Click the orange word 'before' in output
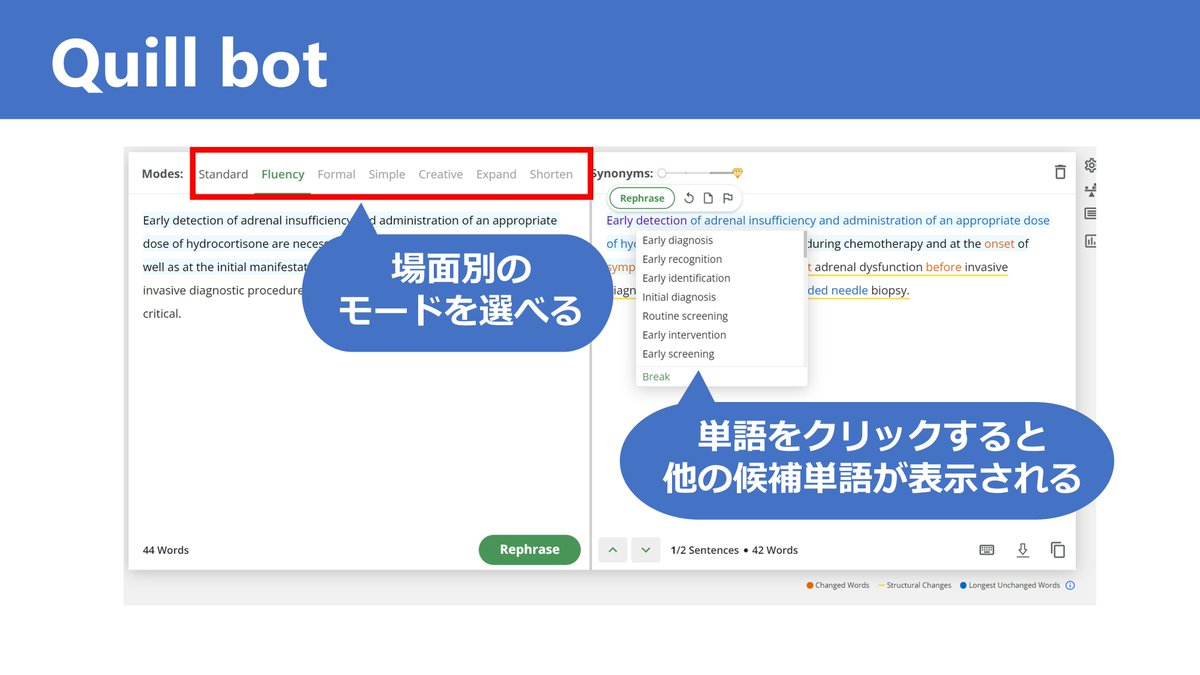Image resolution: width=1200 pixels, height=675 pixels. [x=944, y=267]
